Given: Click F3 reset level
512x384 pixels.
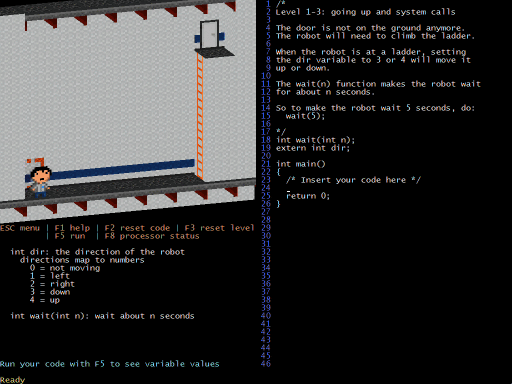Looking at the screenshot, I should (220, 228).
